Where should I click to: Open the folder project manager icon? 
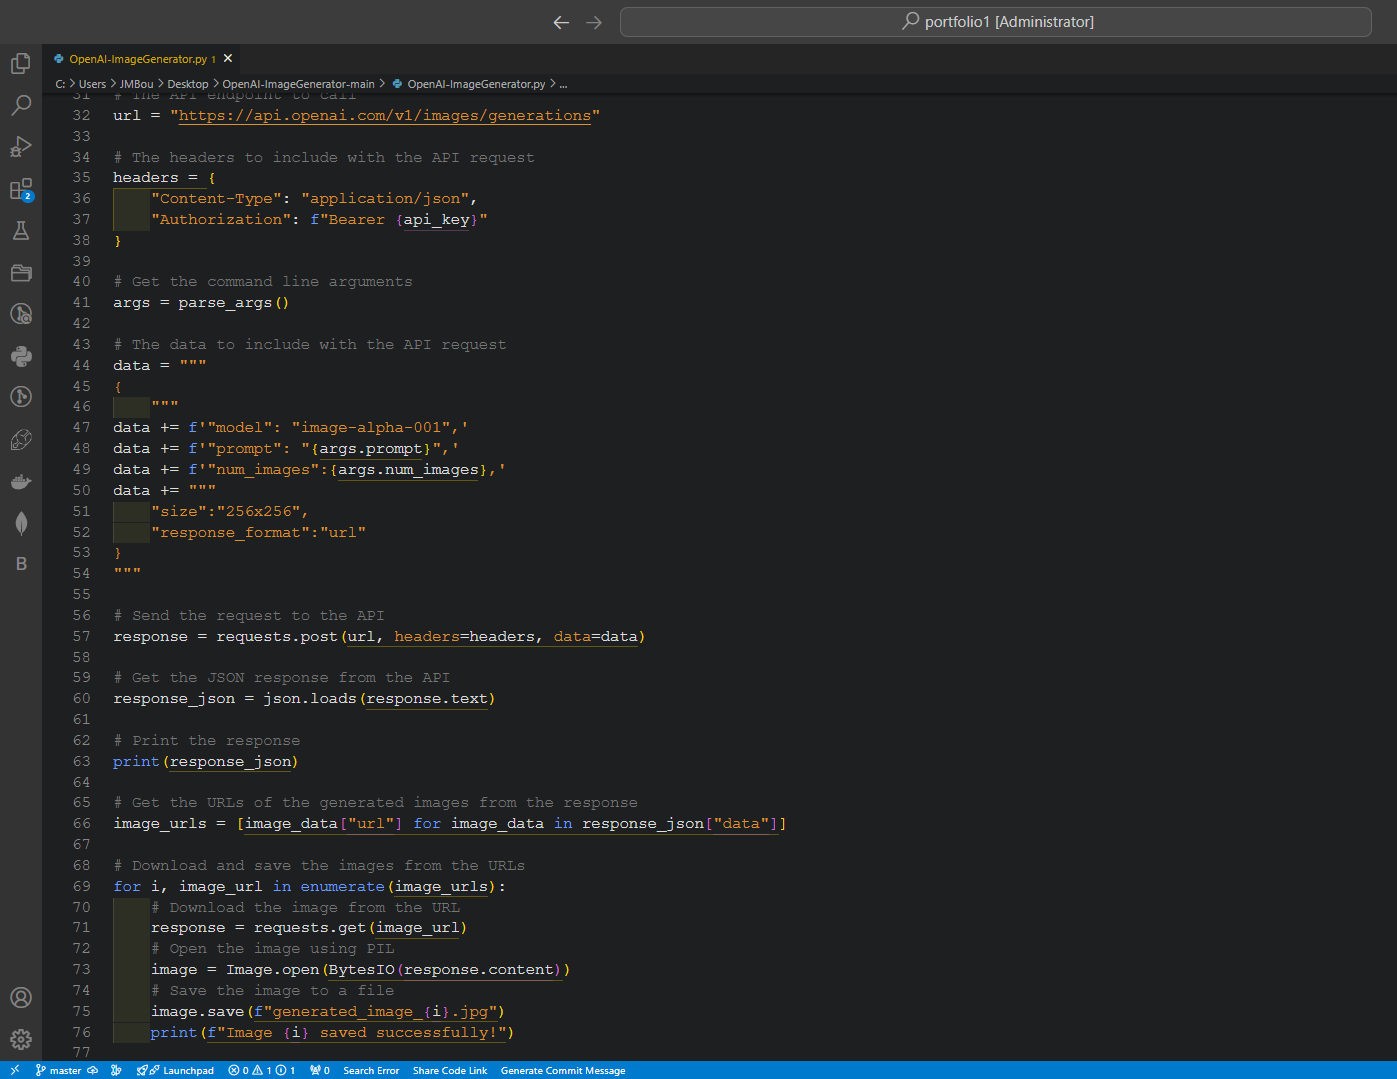(21, 273)
